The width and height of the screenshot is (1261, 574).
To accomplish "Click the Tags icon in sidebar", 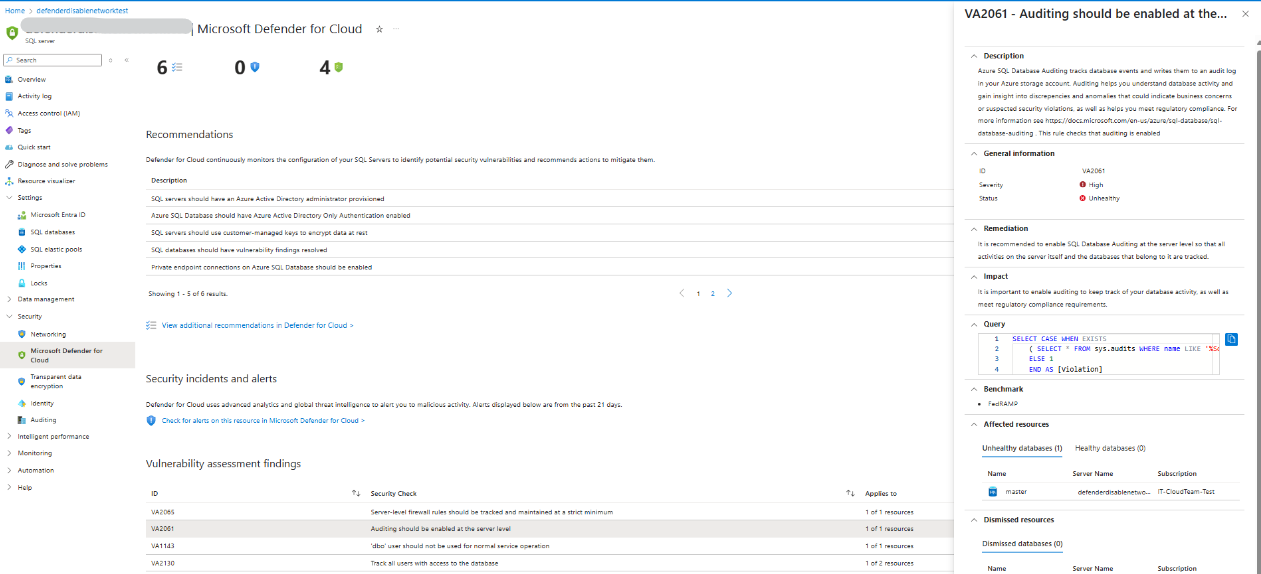I will pyautogui.click(x=9, y=130).
